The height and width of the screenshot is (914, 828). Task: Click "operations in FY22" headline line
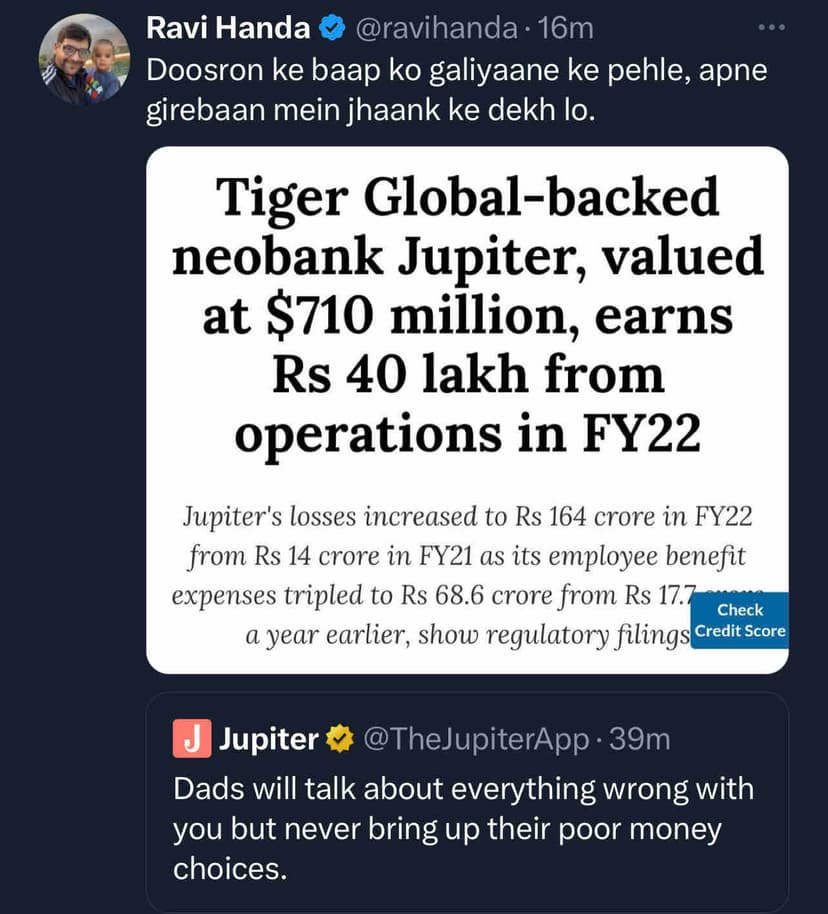pos(467,433)
